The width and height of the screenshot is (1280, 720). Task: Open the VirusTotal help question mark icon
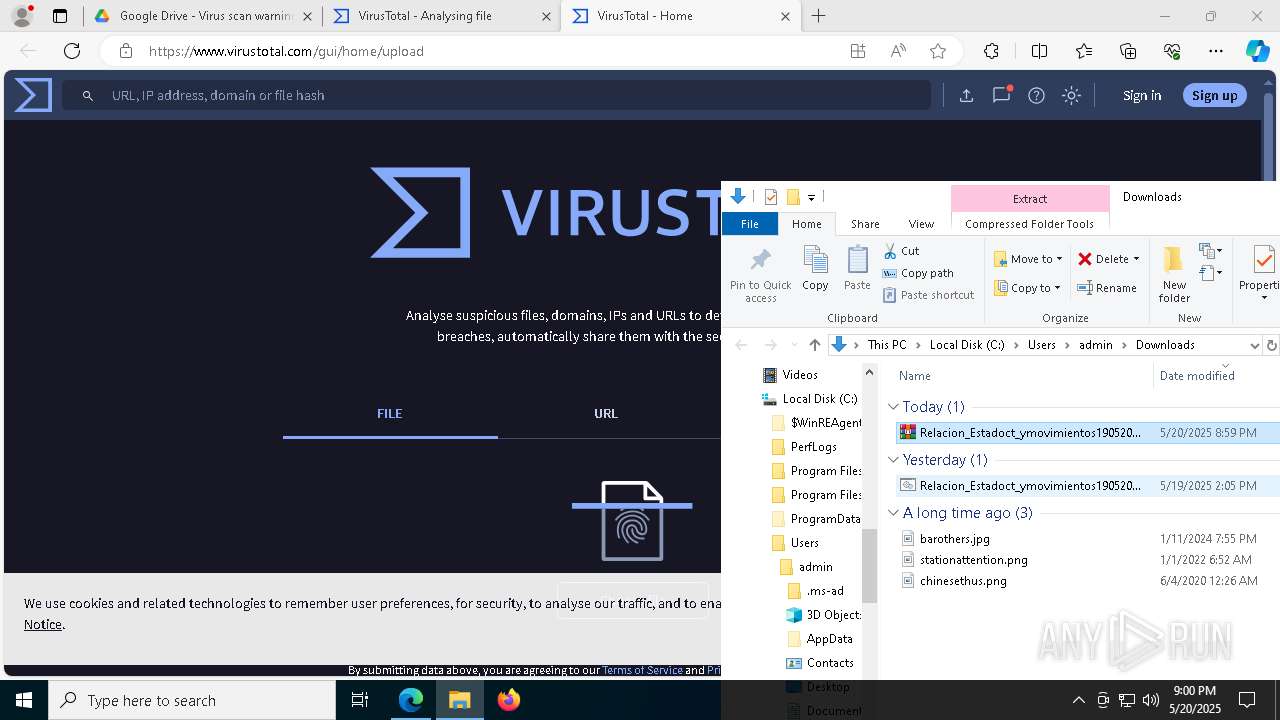pyautogui.click(x=1036, y=95)
